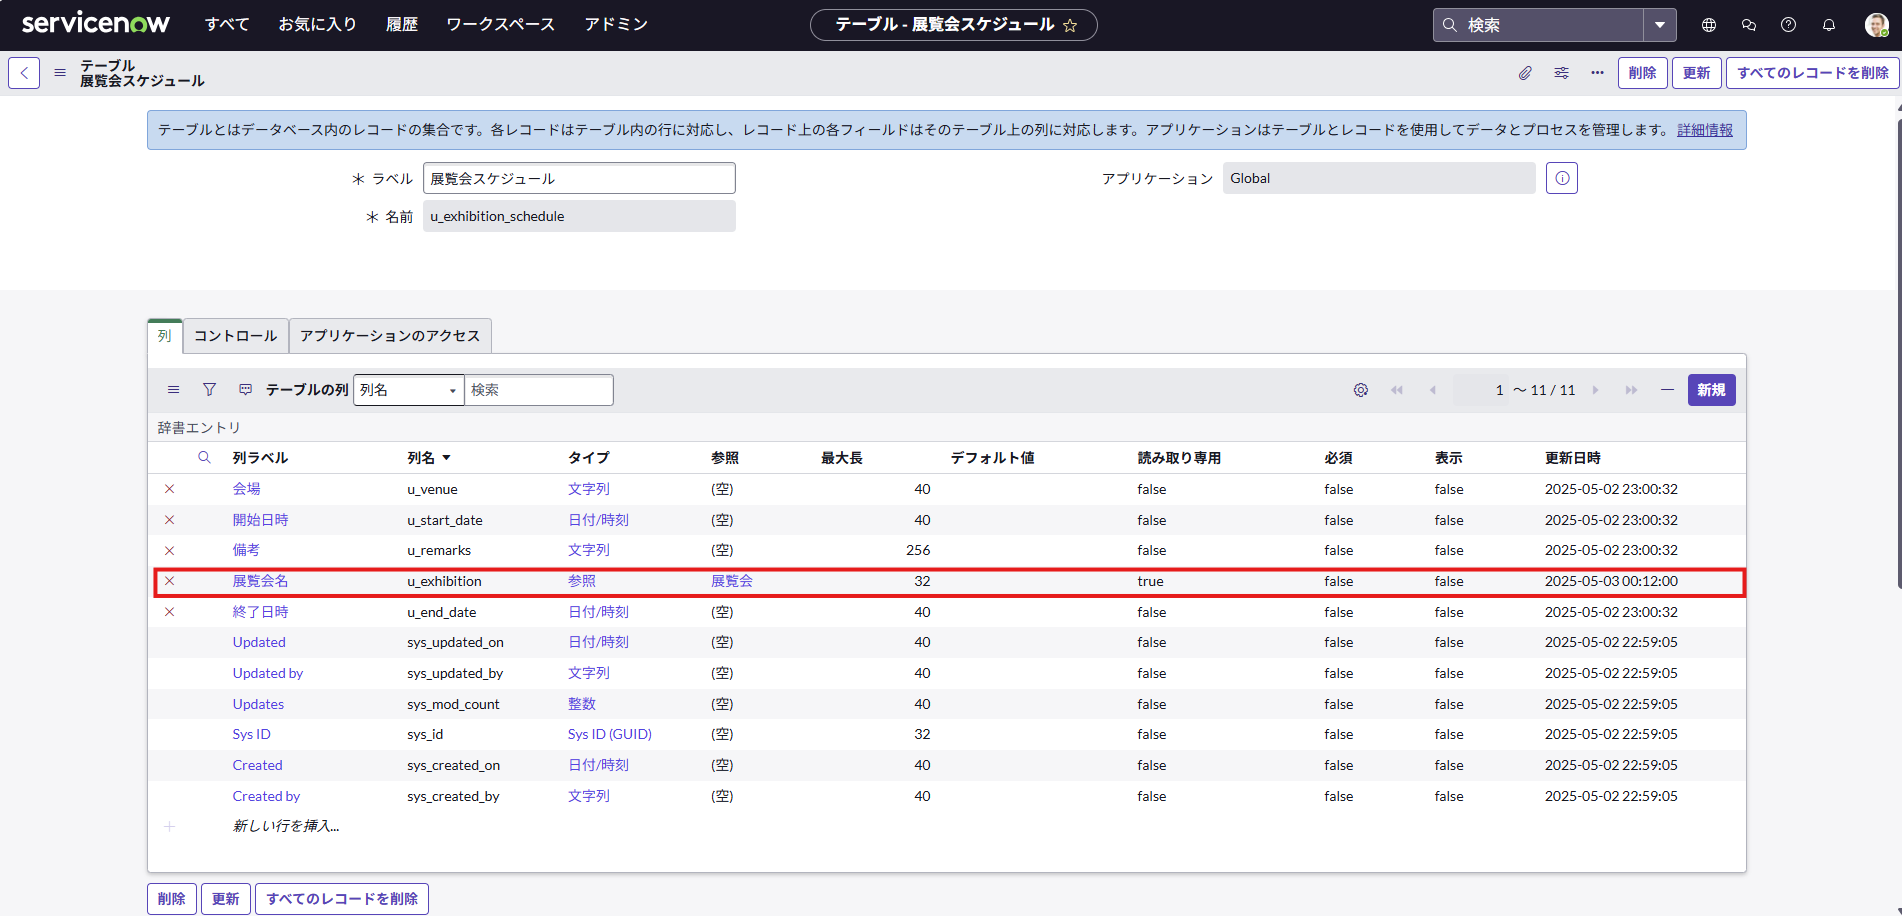Open the list activity stream icon
This screenshot has height=916, width=1902.
point(245,390)
